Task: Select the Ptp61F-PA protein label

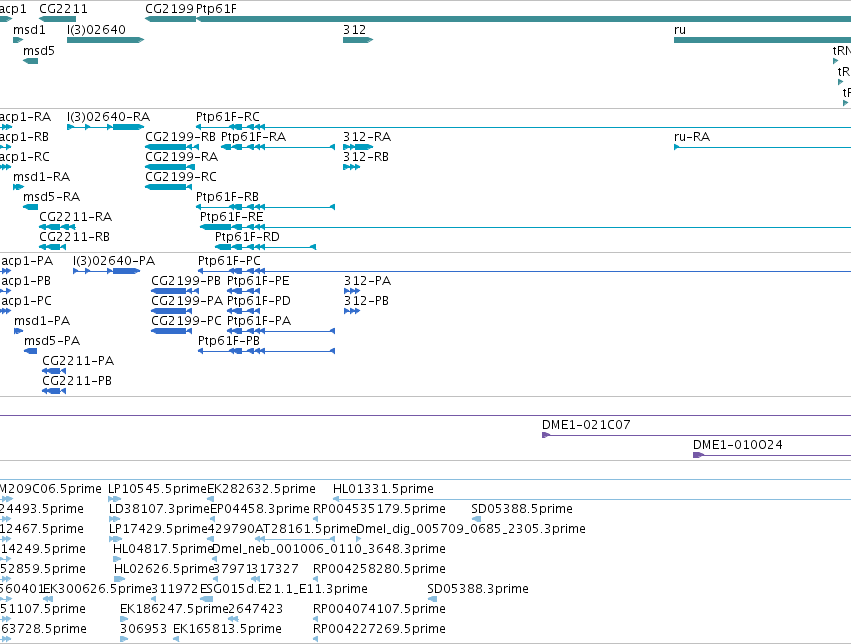Action: pos(259,321)
